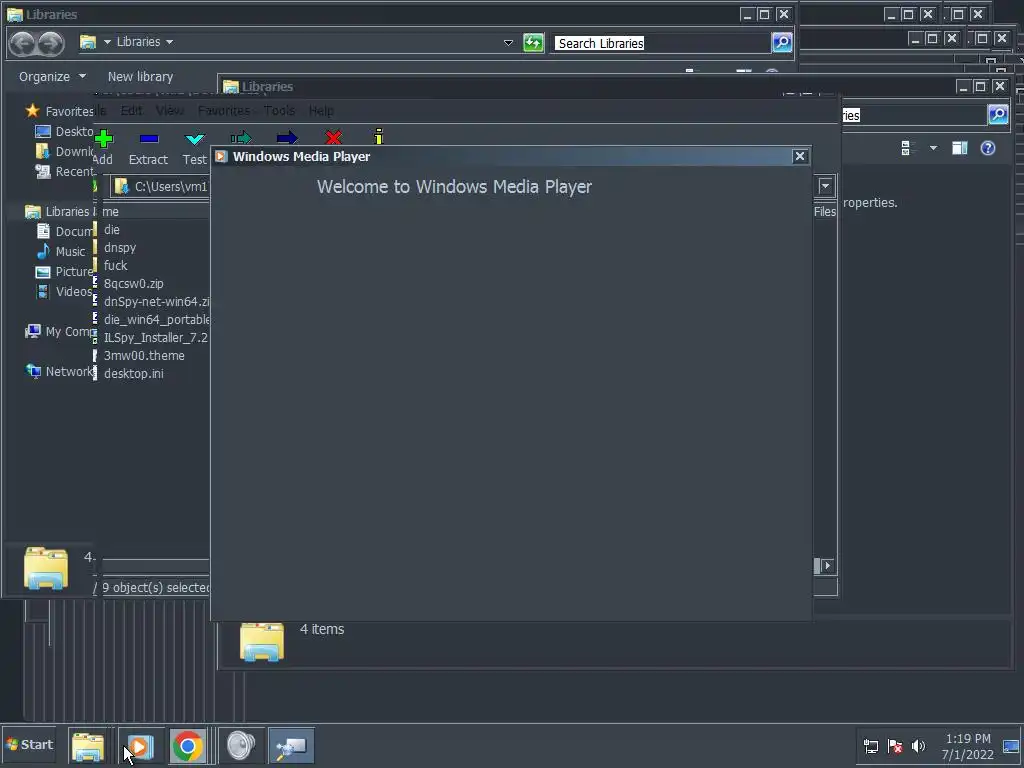Viewport: 1024px width, 768px height.
Task: Toggle the preview pane icon in back Libraries window
Action: point(959,148)
